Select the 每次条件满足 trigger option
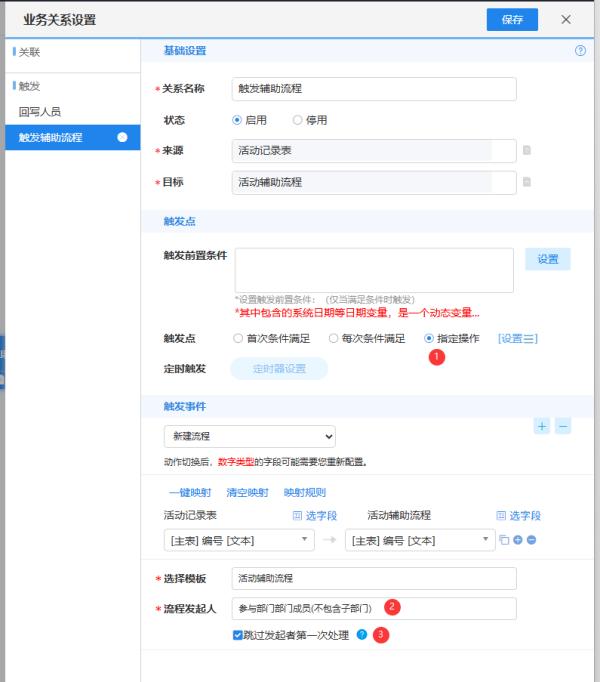The image size is (600, 682). (335, 339)
